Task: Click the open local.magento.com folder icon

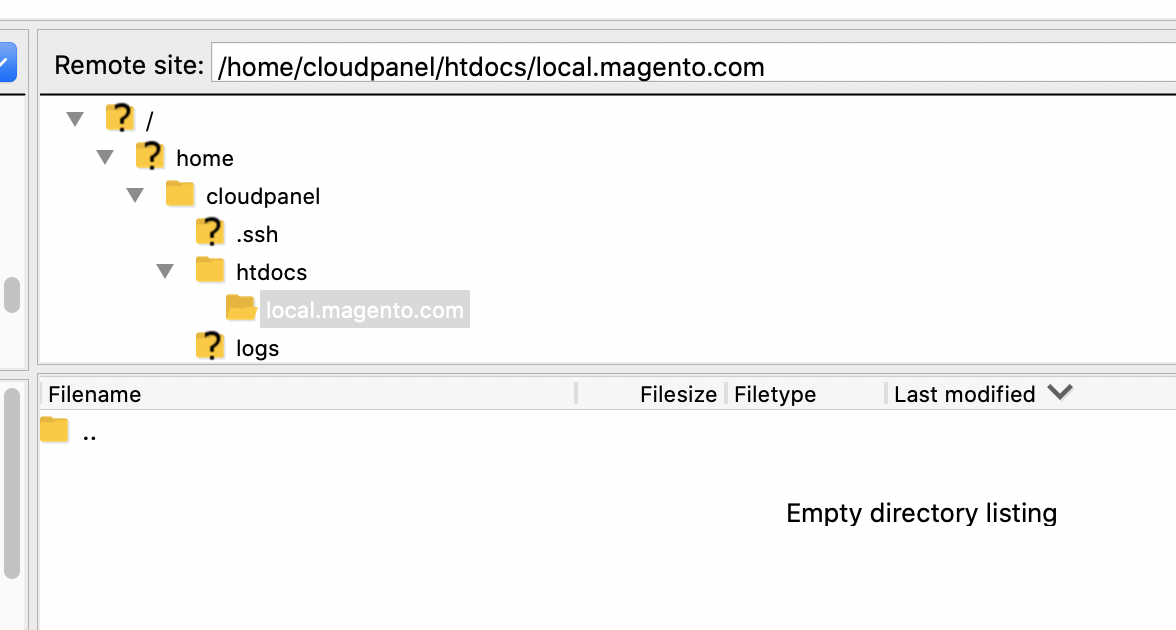Action: [241, 308]
